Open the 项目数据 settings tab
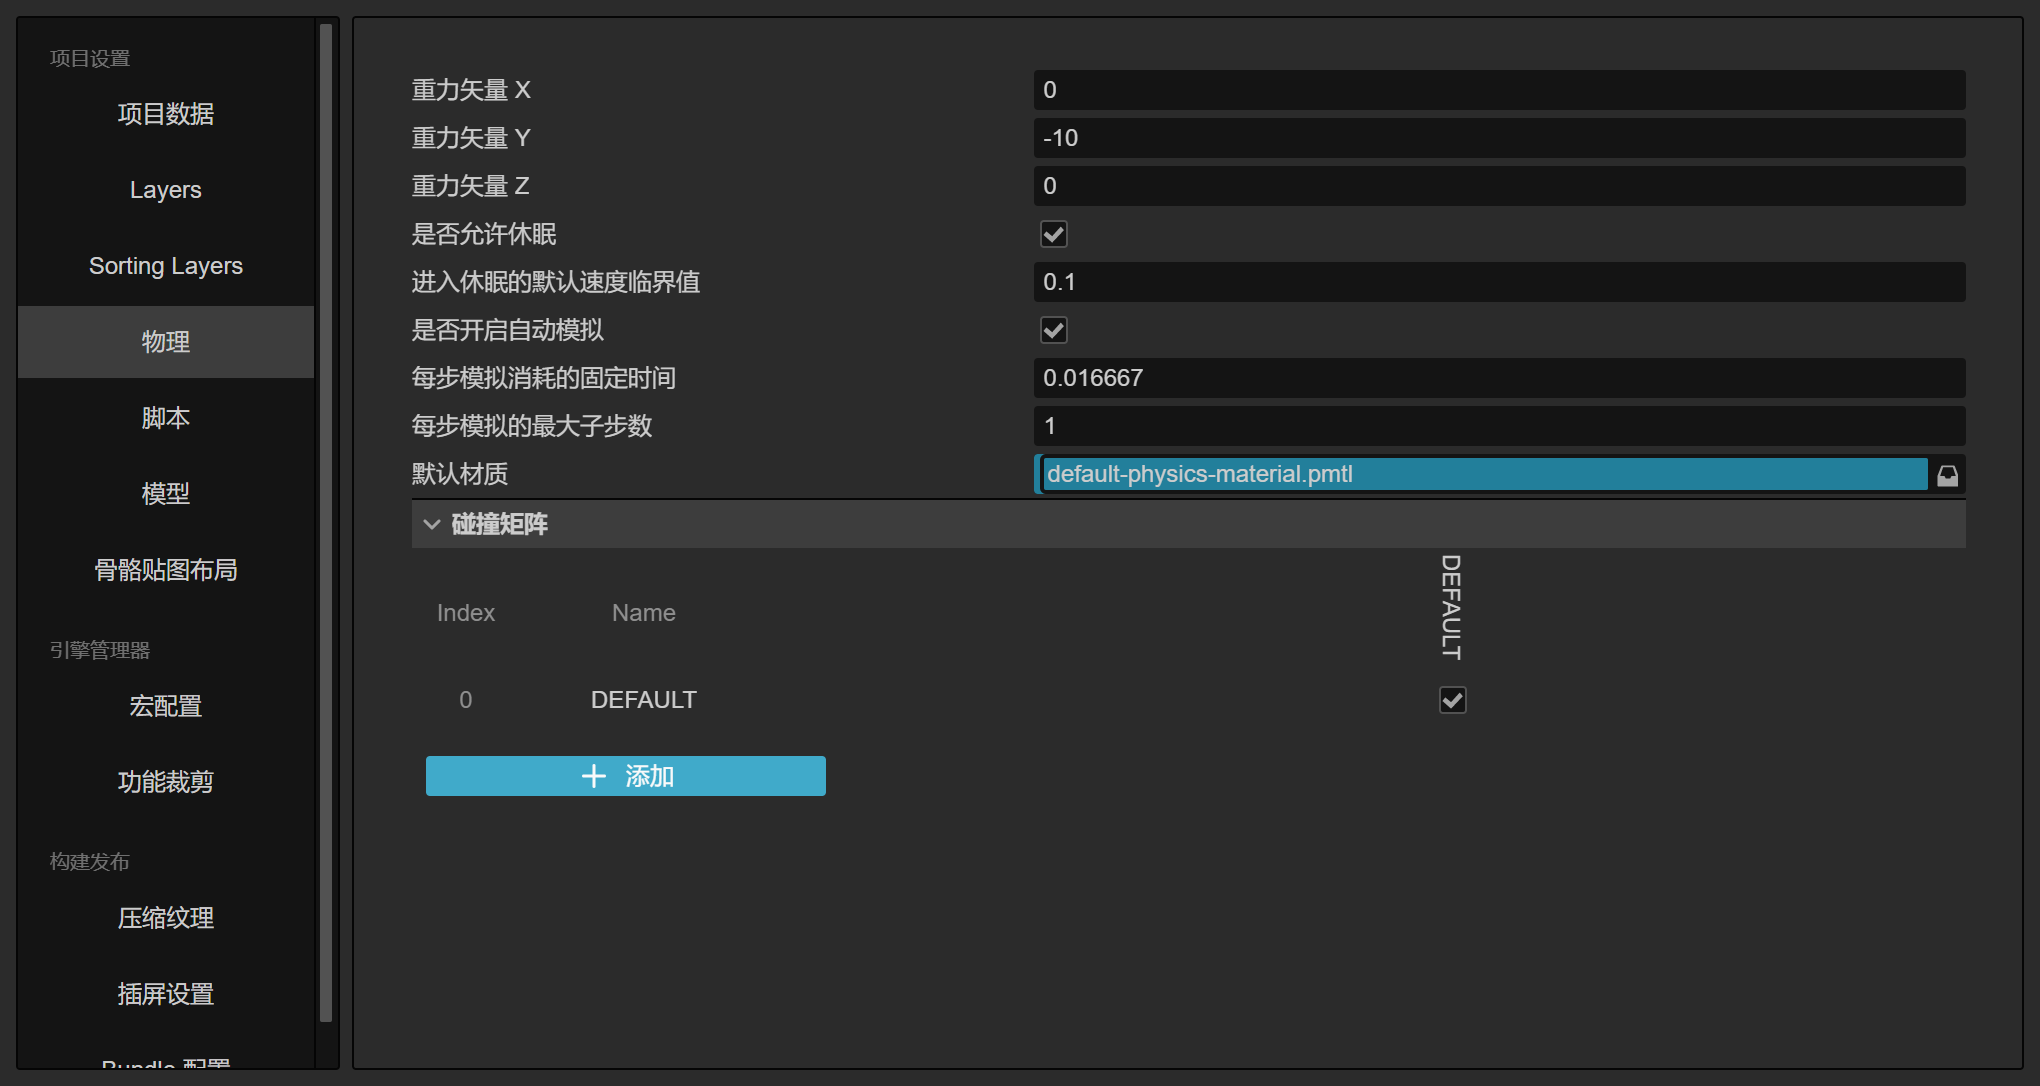 click(166, 114)
